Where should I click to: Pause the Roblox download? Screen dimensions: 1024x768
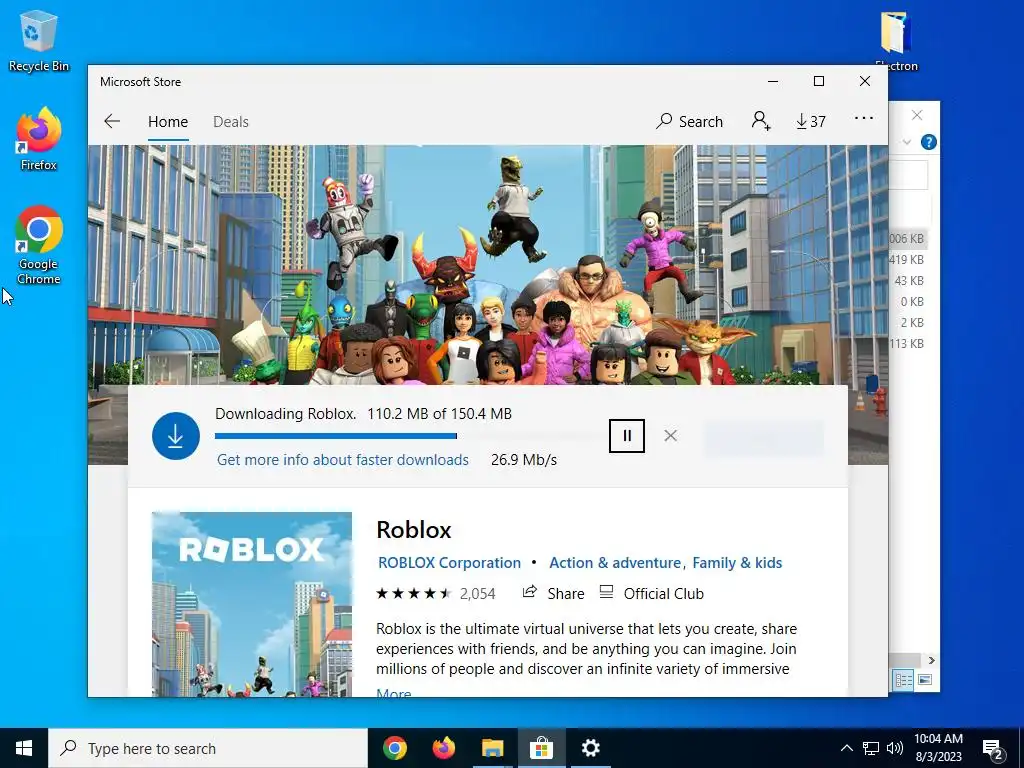(x=627, y=436)
